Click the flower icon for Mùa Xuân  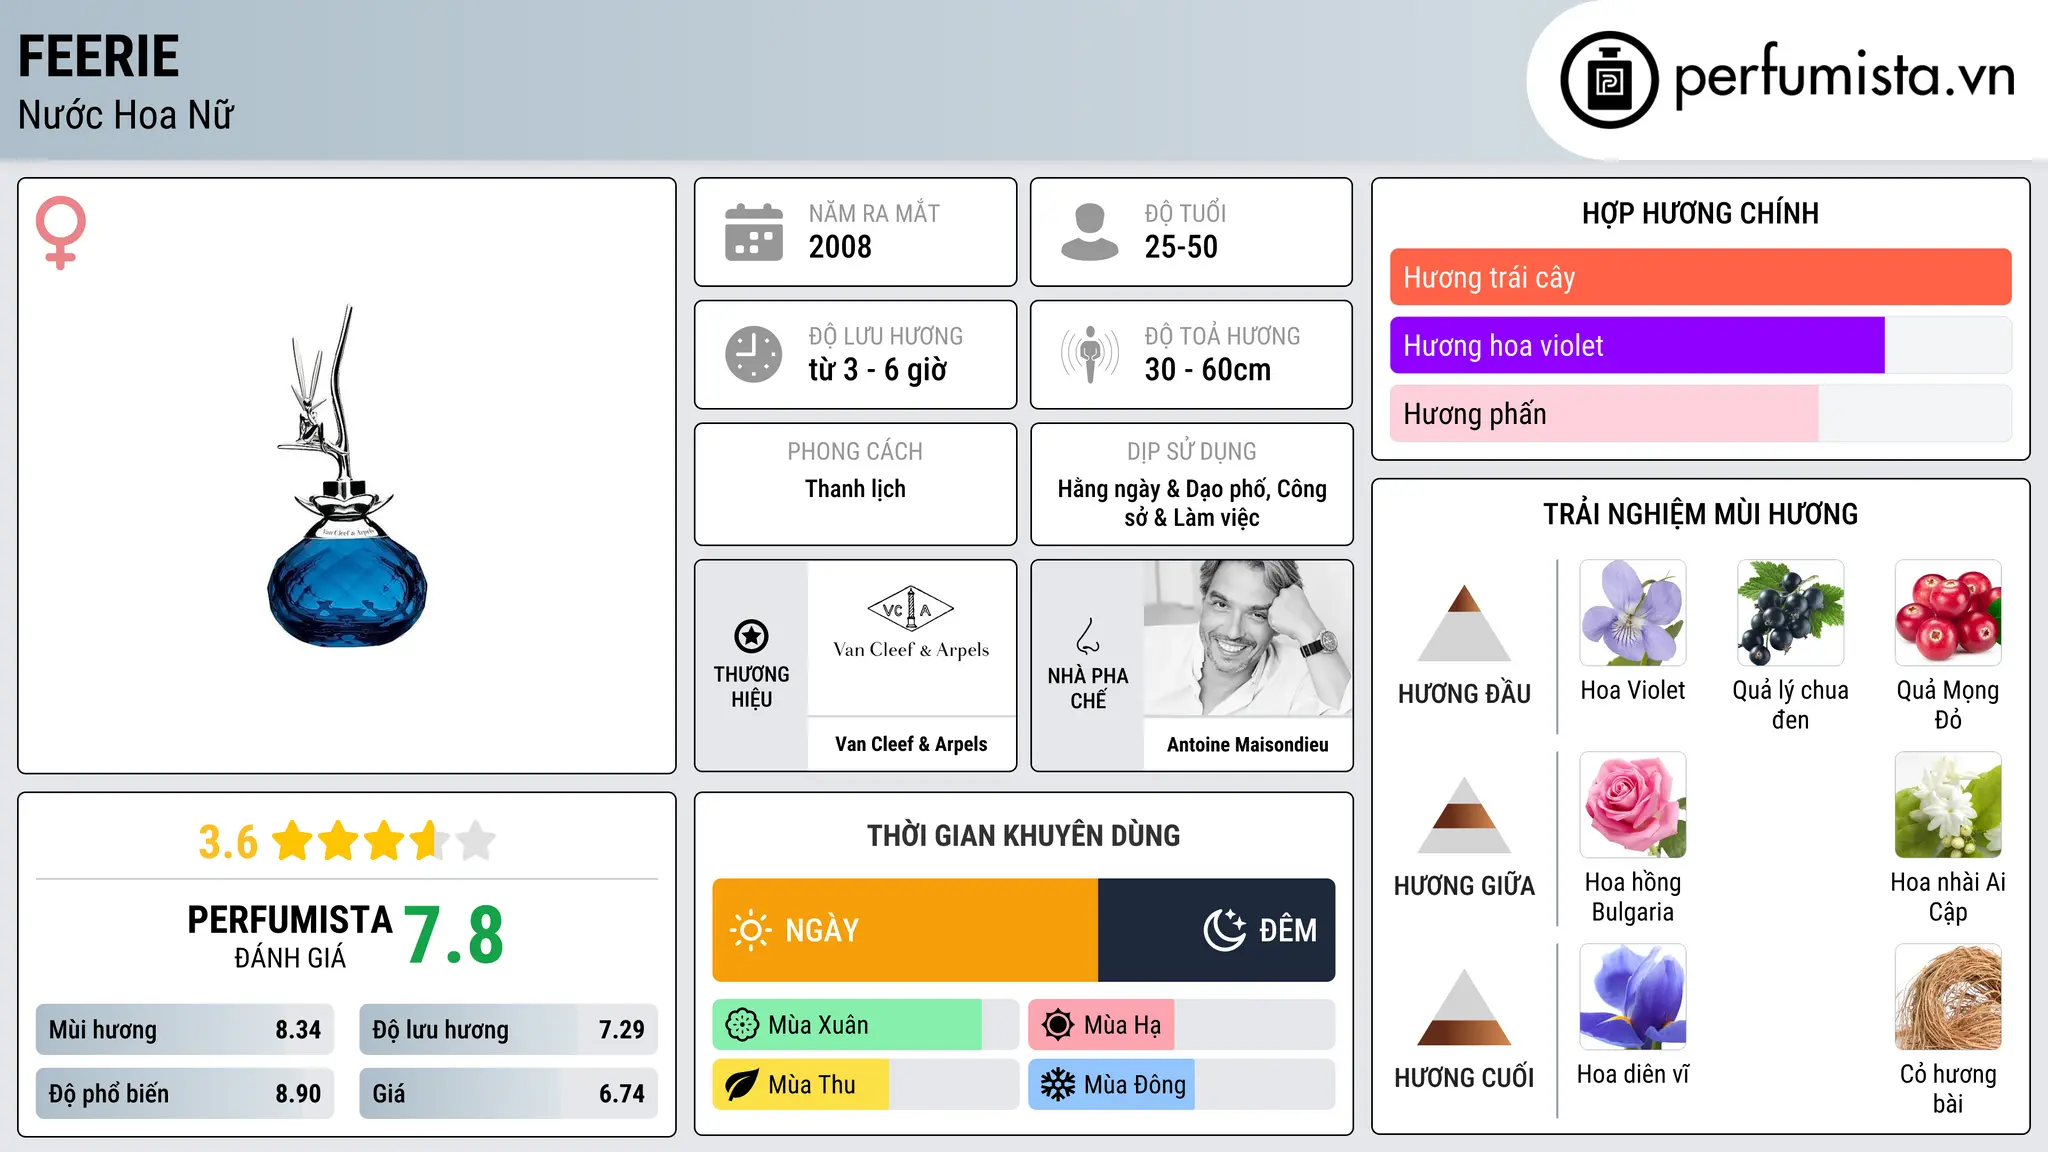coord(742,1025)
